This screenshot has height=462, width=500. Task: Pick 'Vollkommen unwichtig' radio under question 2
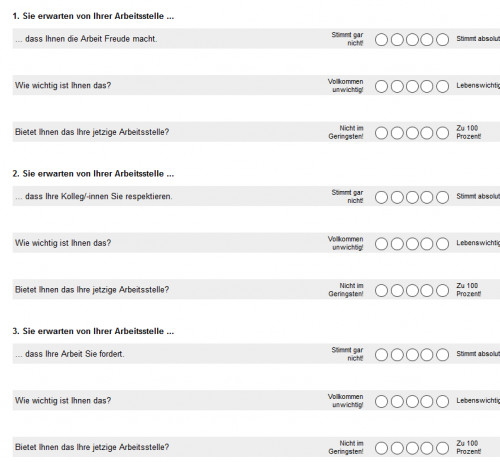pos(381,244)
